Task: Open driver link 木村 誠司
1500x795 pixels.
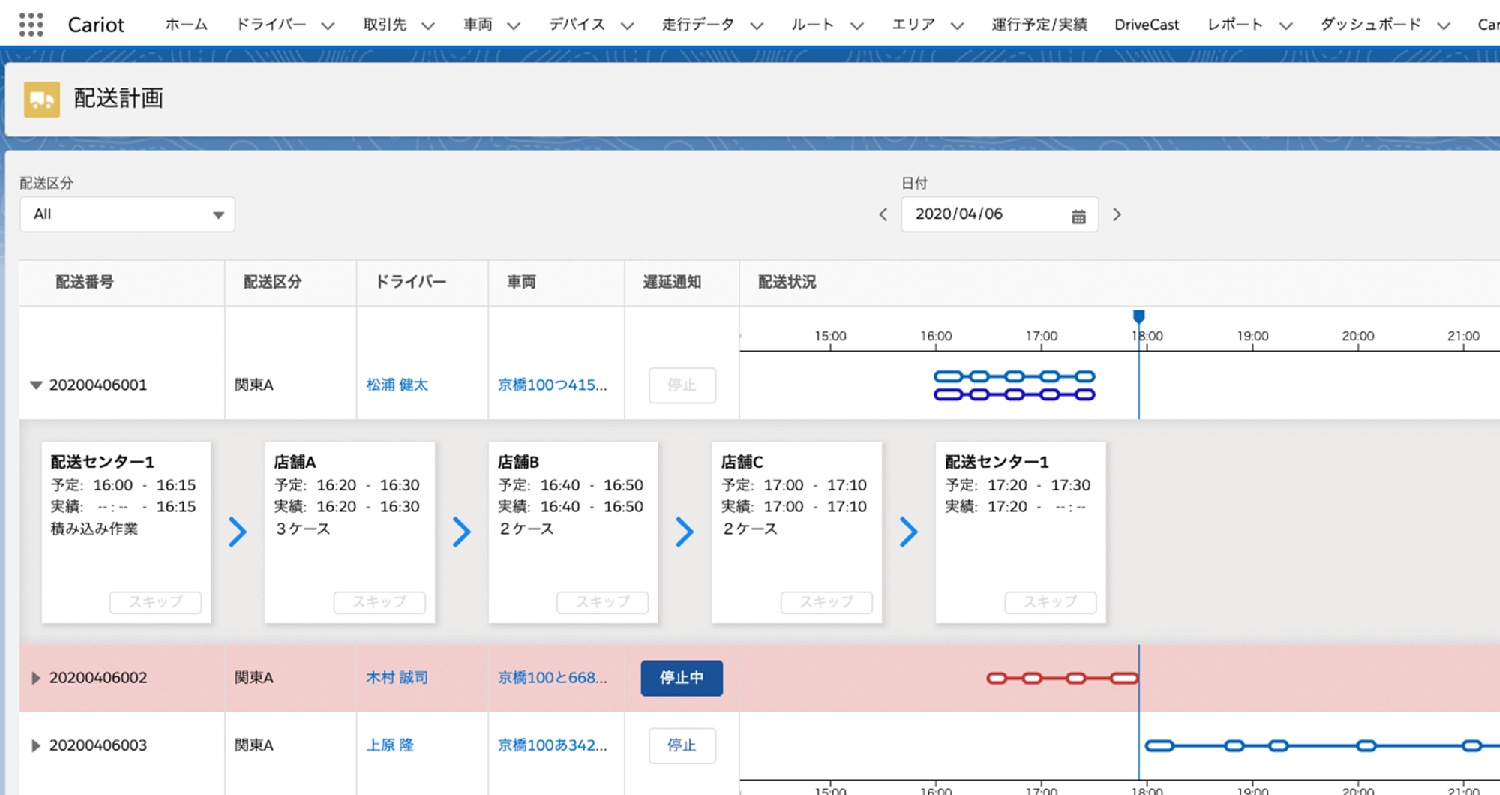Action: point(397,678)
